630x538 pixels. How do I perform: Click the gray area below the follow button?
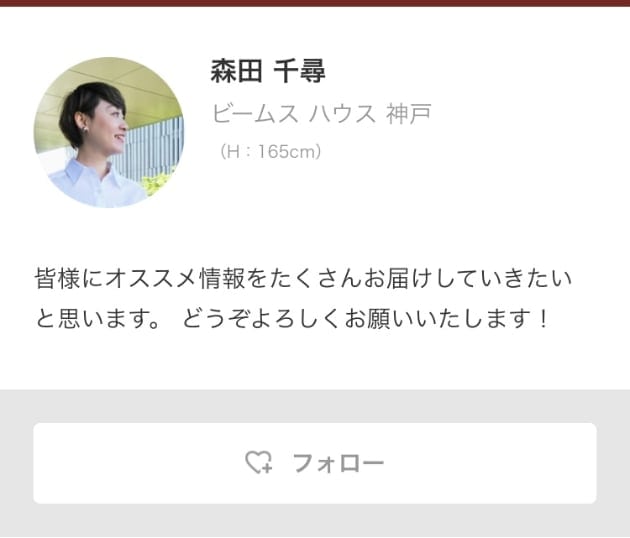(315, 521)
